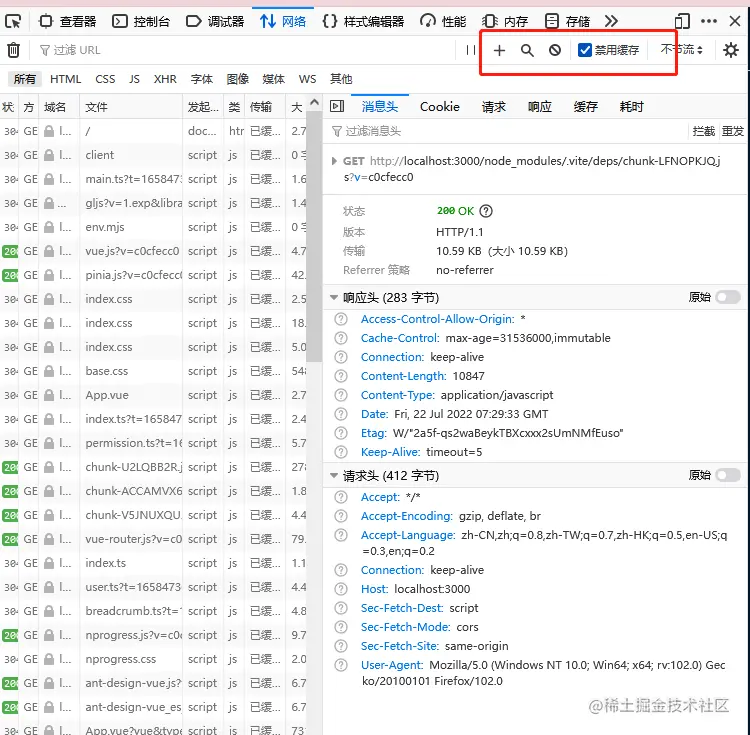Click the 拦截 block button

coord(703,131)
